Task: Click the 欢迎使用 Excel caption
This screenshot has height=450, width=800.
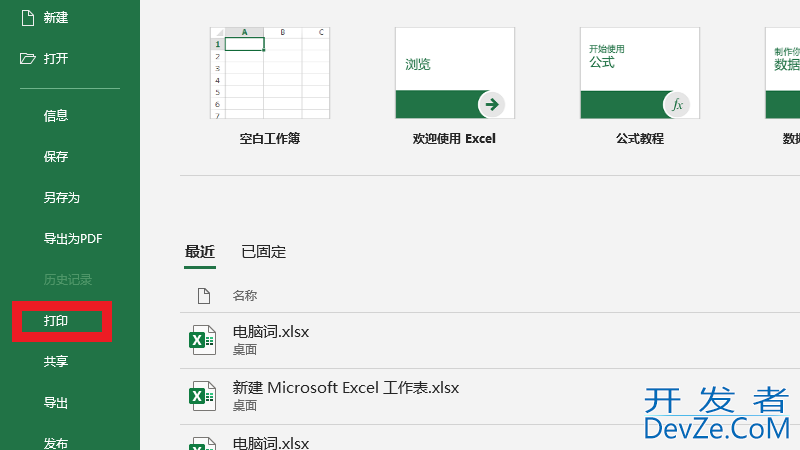Action: (454, 139)
